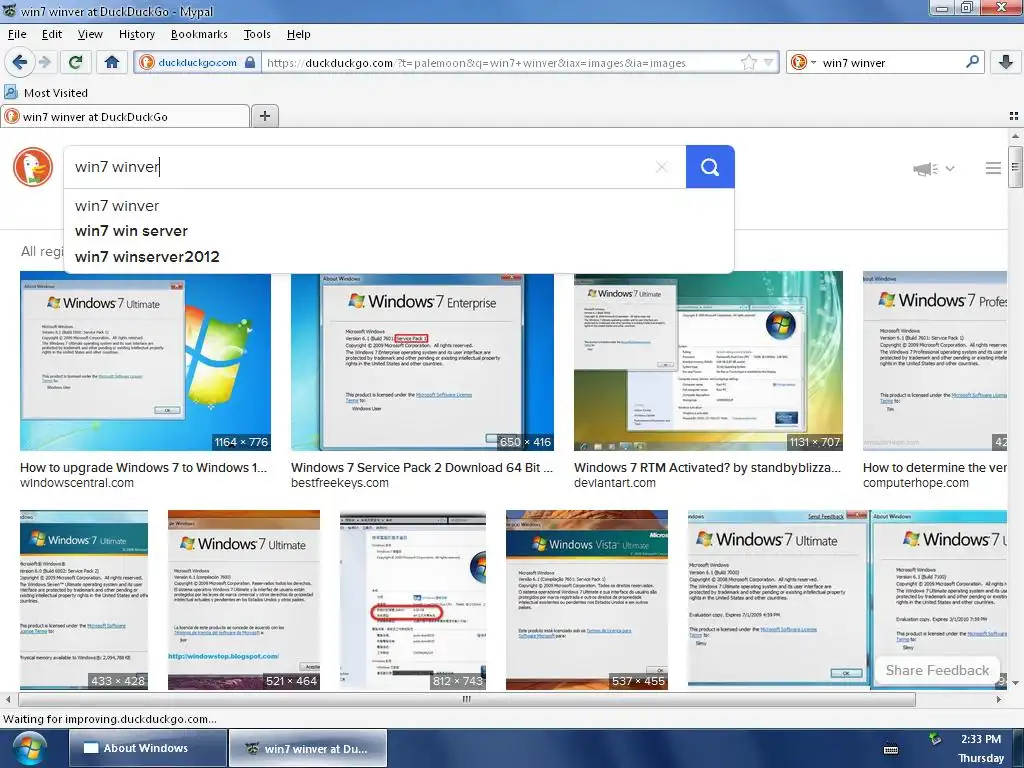Click the on-screen keyboard tray icon
Viewport: 1024px width, 768px height.
pyautogui.click(x=891, y=749)
